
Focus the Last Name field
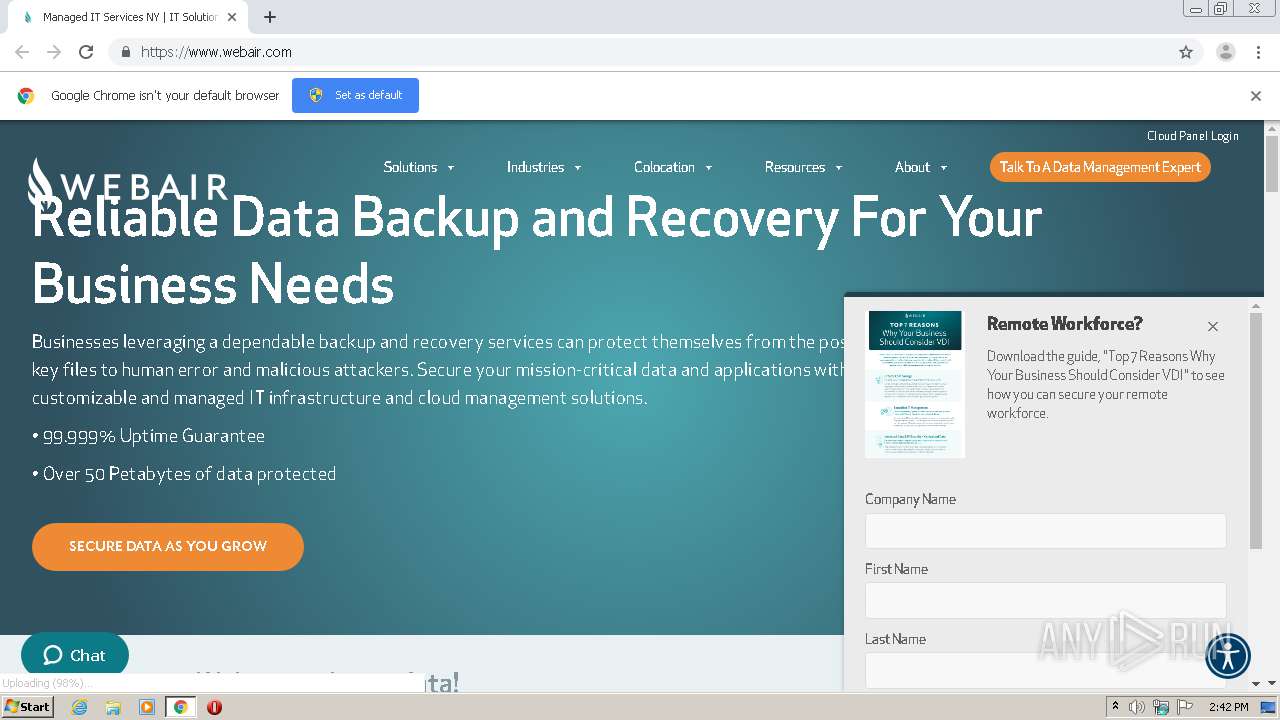pos(1045,670)
